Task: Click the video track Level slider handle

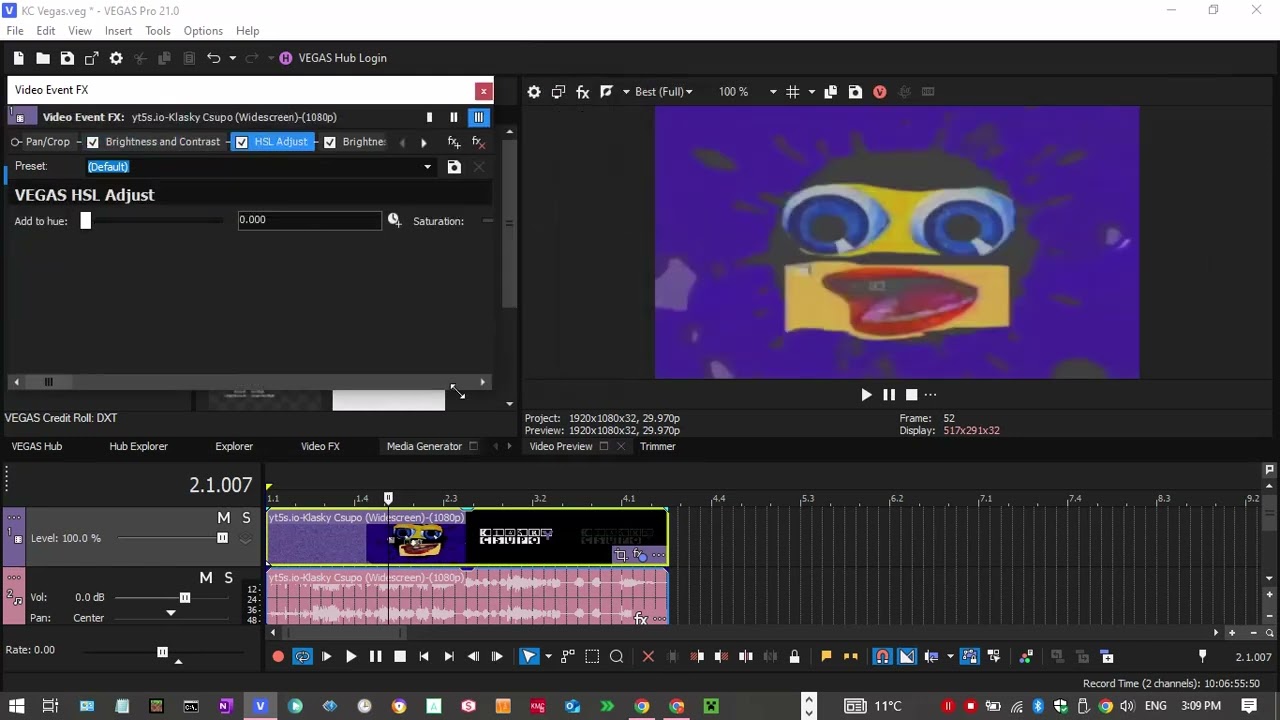Action: (x=222, y=538)
